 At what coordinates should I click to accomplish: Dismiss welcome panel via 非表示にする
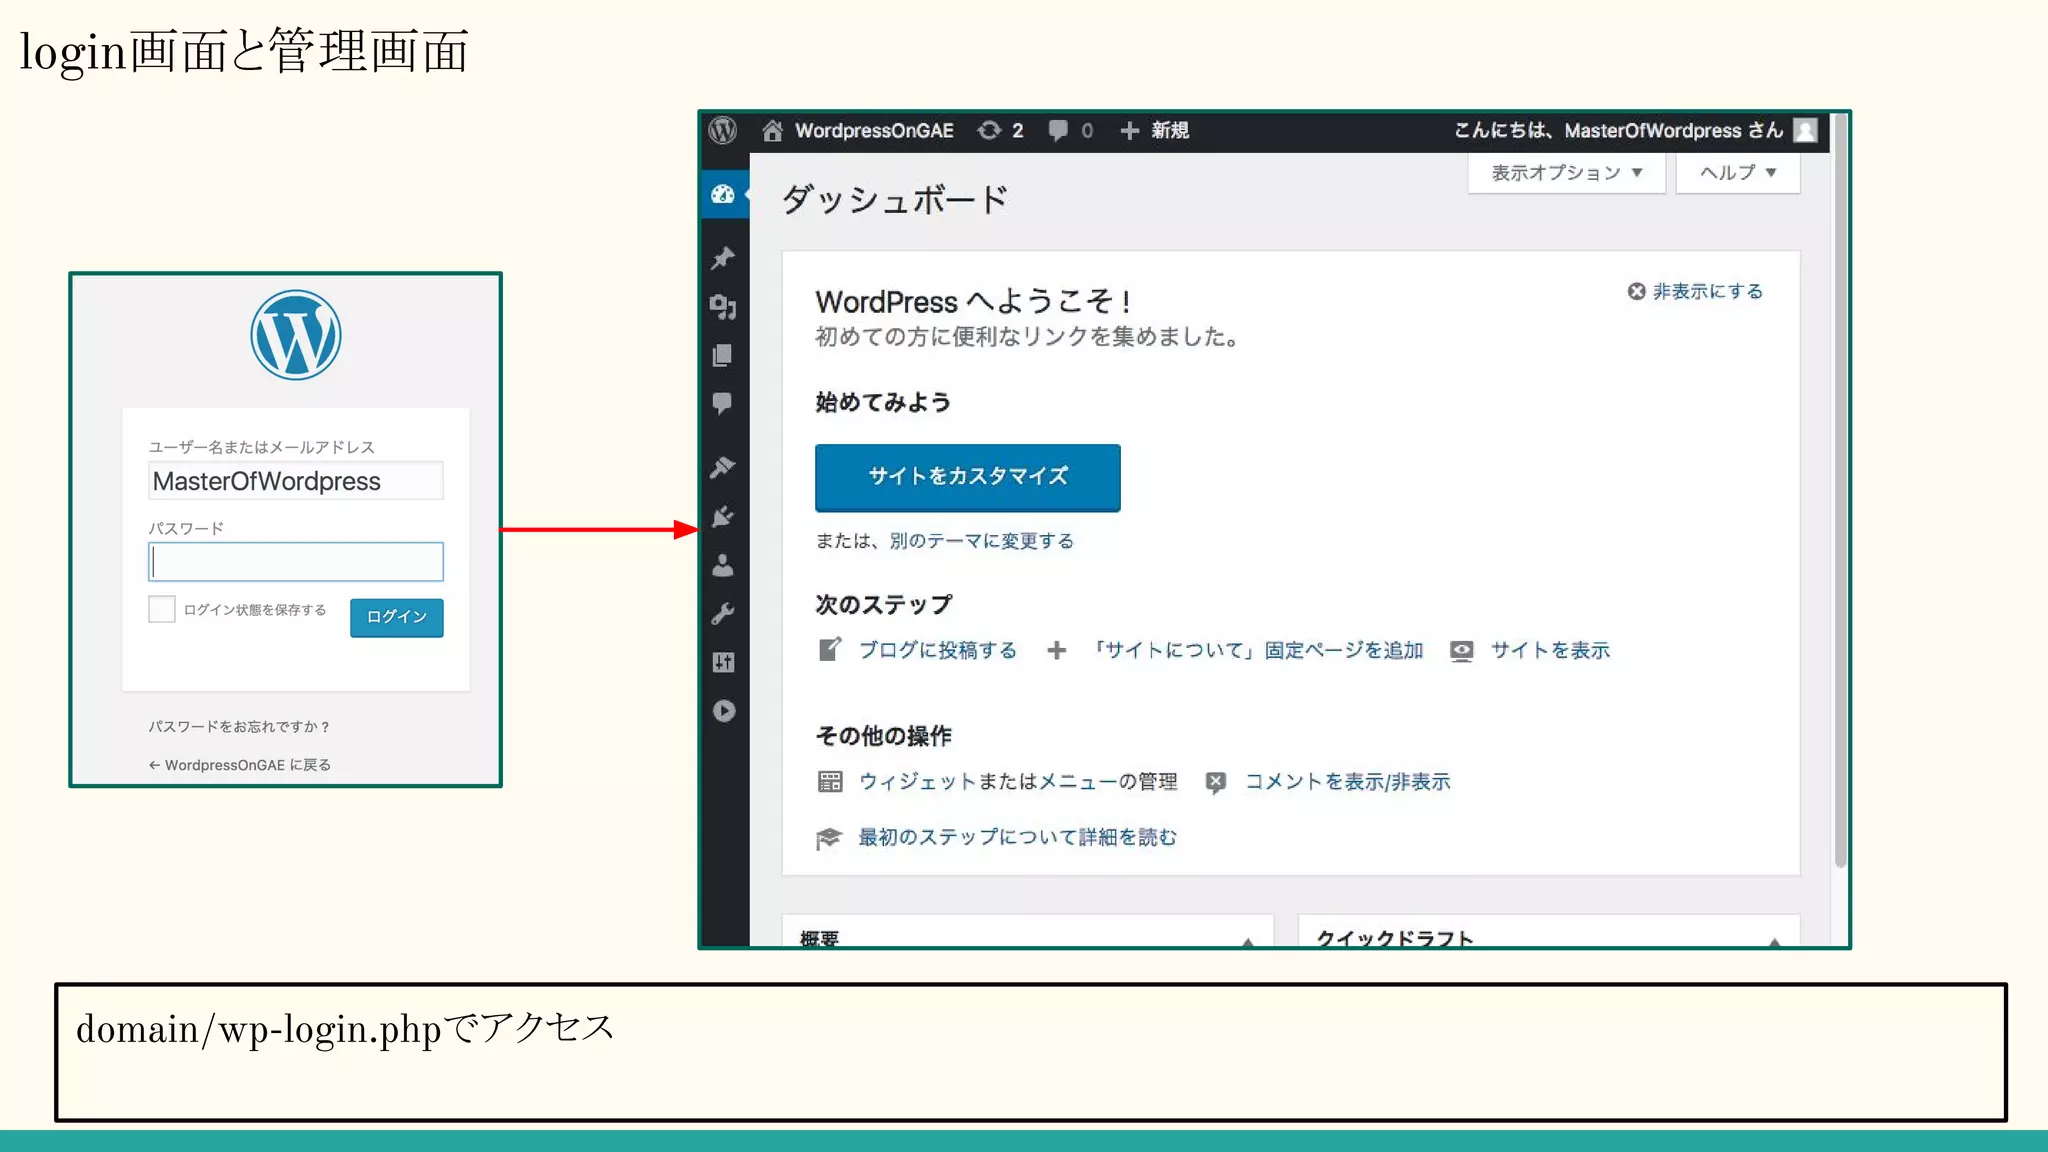coord(1695,291)
